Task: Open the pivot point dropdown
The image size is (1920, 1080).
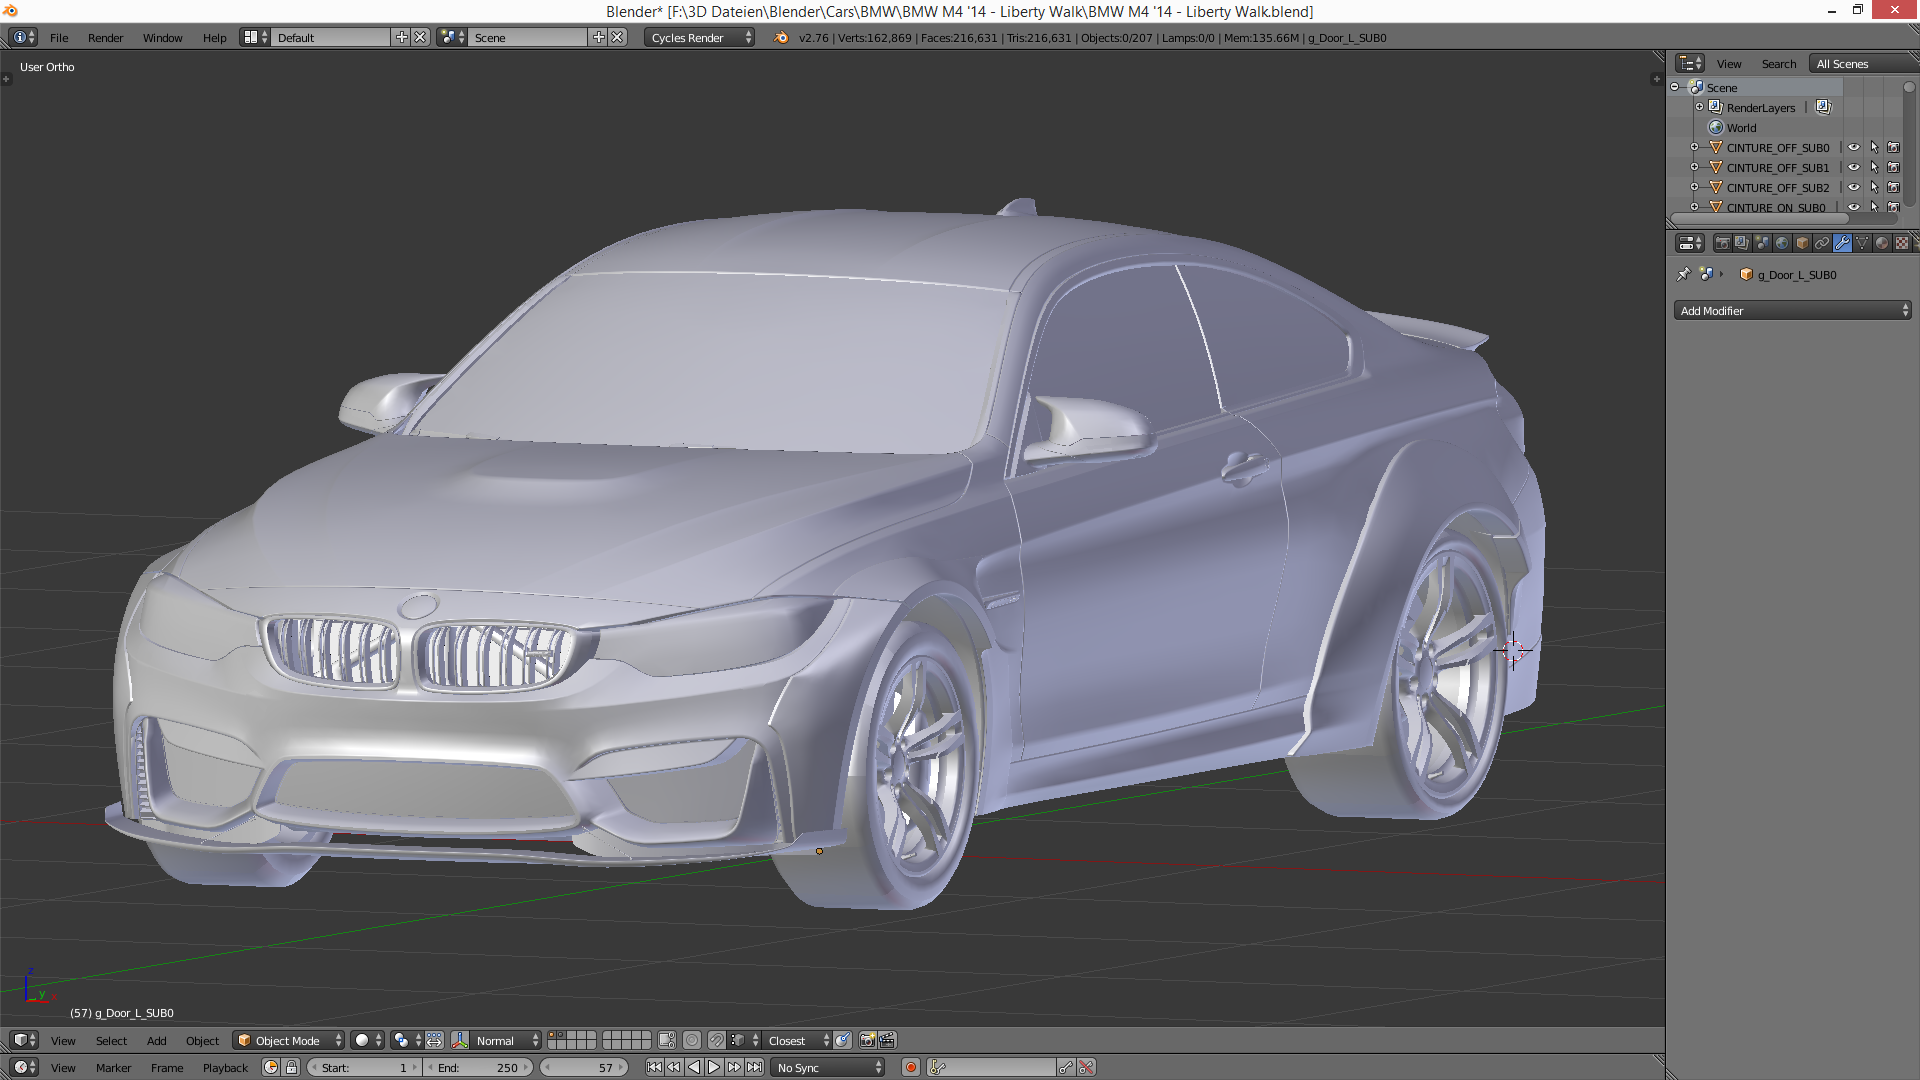Action: pos(407,1040)
